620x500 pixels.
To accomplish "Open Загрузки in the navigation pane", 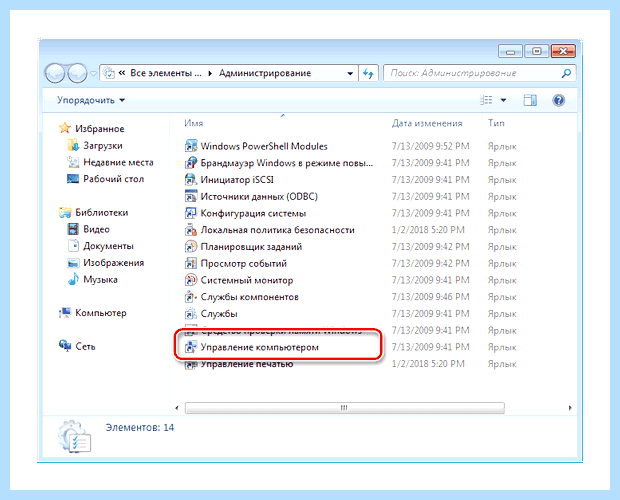I will pos(103,145).
